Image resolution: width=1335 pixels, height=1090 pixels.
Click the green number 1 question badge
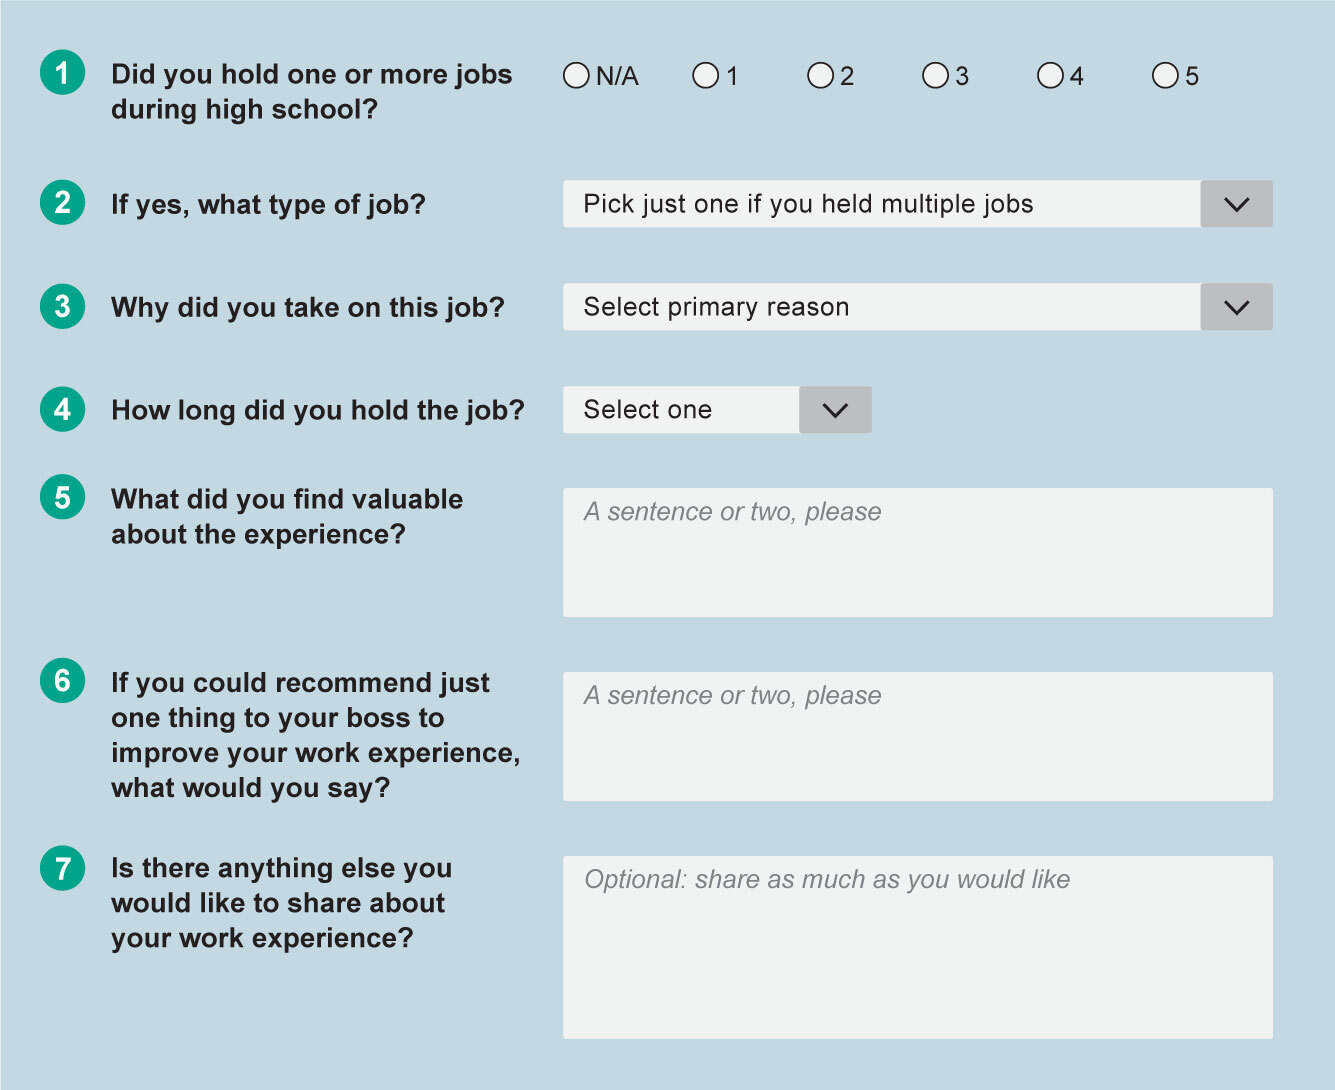pos(62,73)
